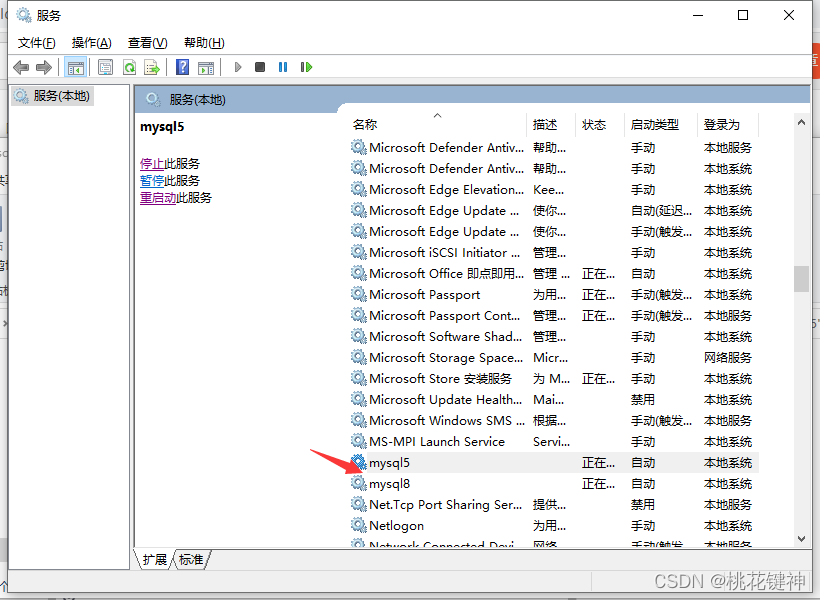Screen dimensions: 820x600
Task: Click the vertical scrollbar thumb
Action: (x=801, y=279)
